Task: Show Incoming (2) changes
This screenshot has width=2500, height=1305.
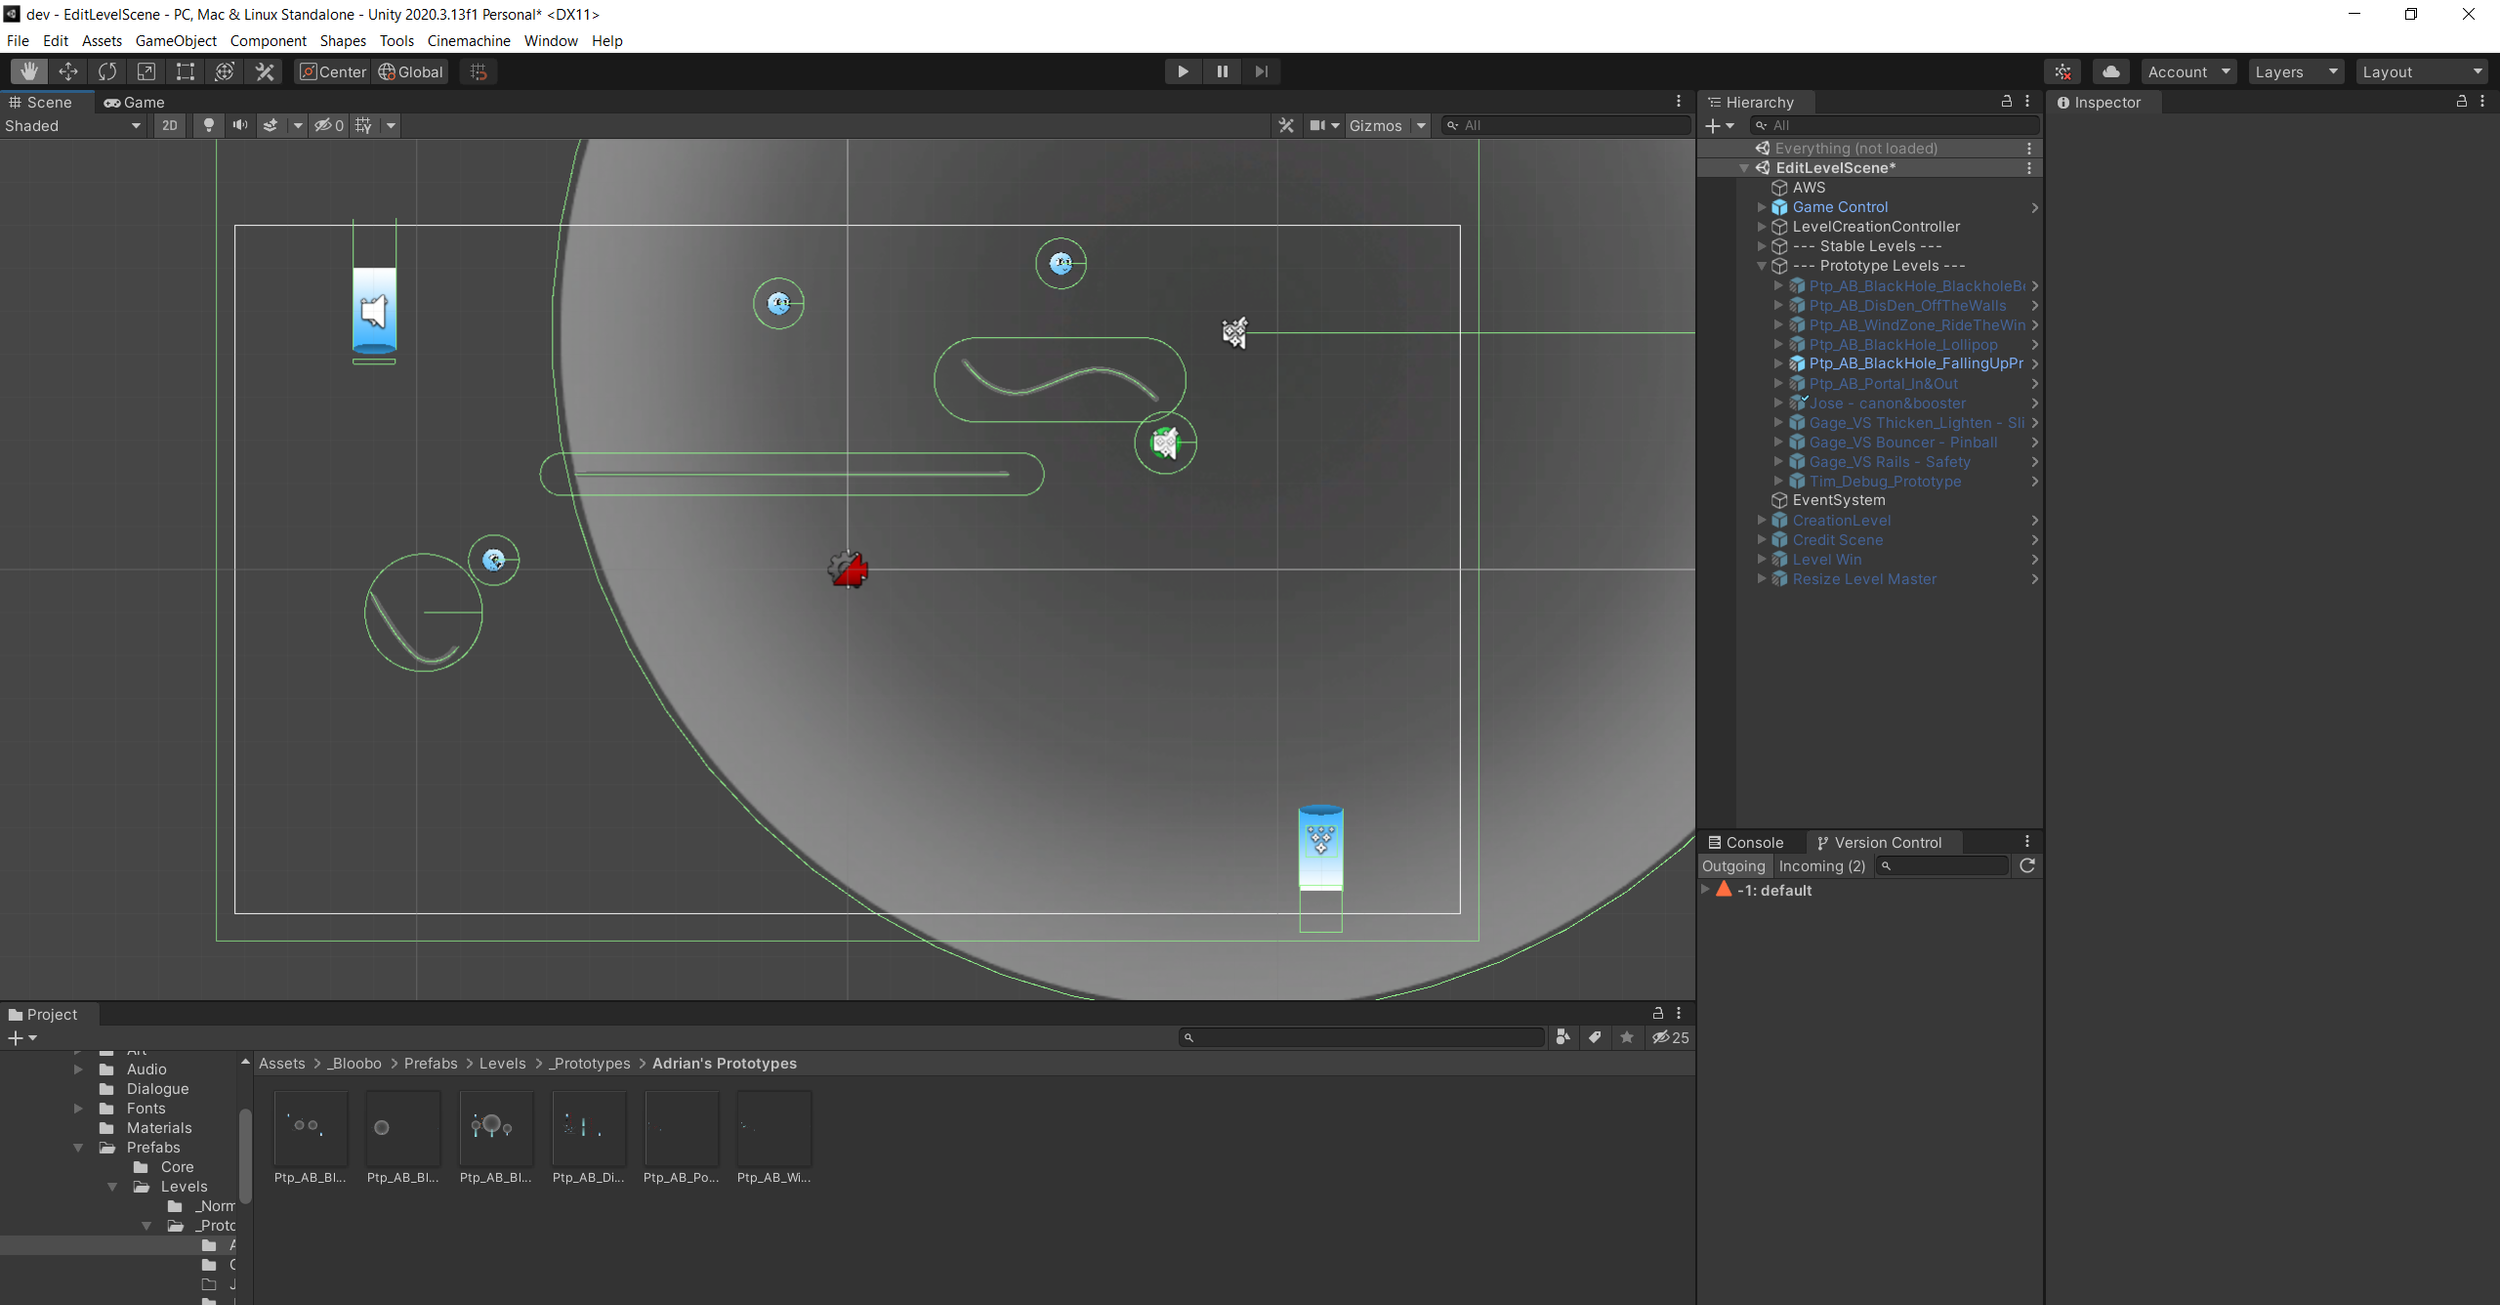Action: pyautogui.click(x=1822, y=866)
